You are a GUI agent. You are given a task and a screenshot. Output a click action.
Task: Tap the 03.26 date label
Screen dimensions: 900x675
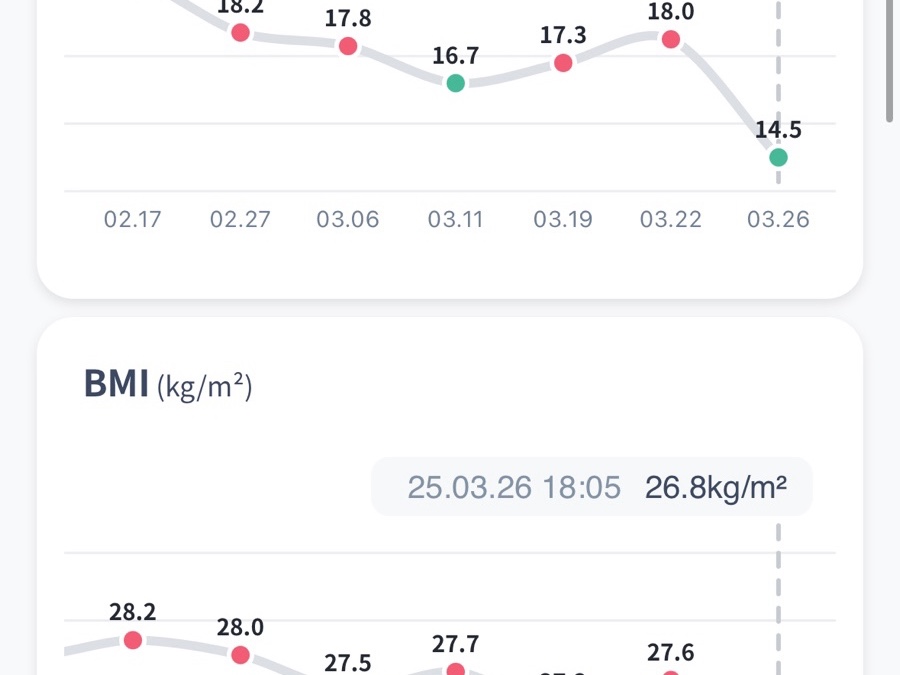(x=778, y=220)
